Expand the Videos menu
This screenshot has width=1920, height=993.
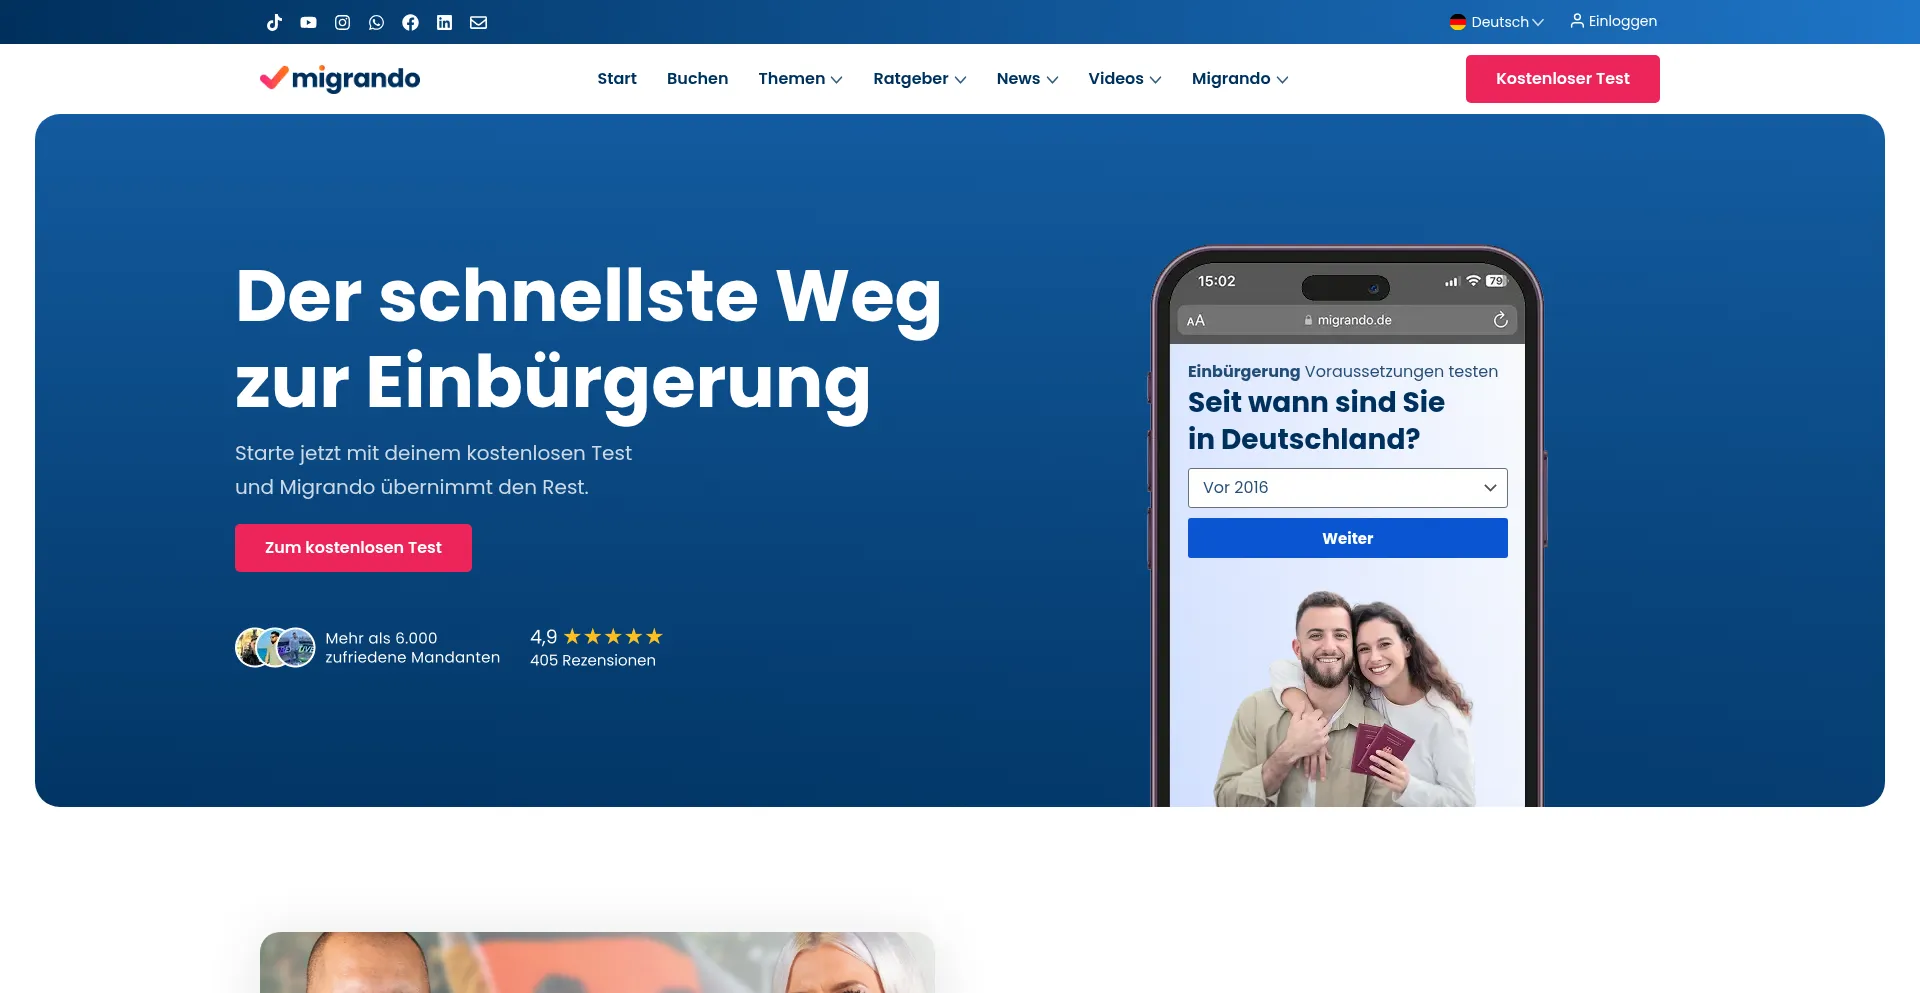(1124, 78)
